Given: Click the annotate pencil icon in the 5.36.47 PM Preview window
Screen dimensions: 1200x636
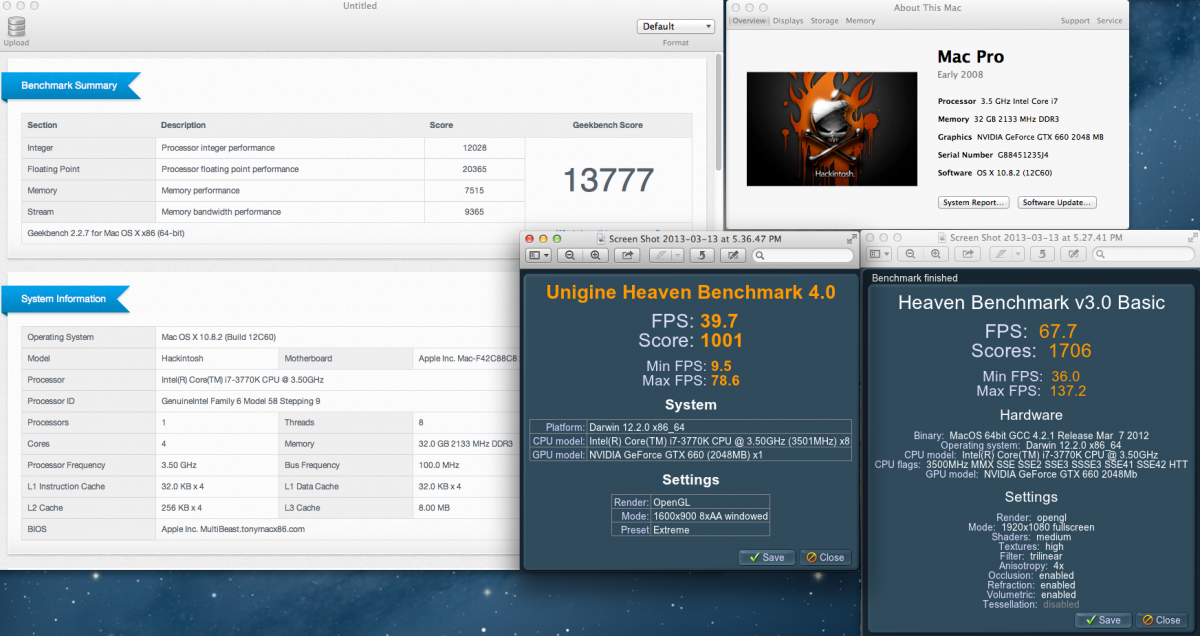Looking at the screenshot, I should [x=660, y=255].
